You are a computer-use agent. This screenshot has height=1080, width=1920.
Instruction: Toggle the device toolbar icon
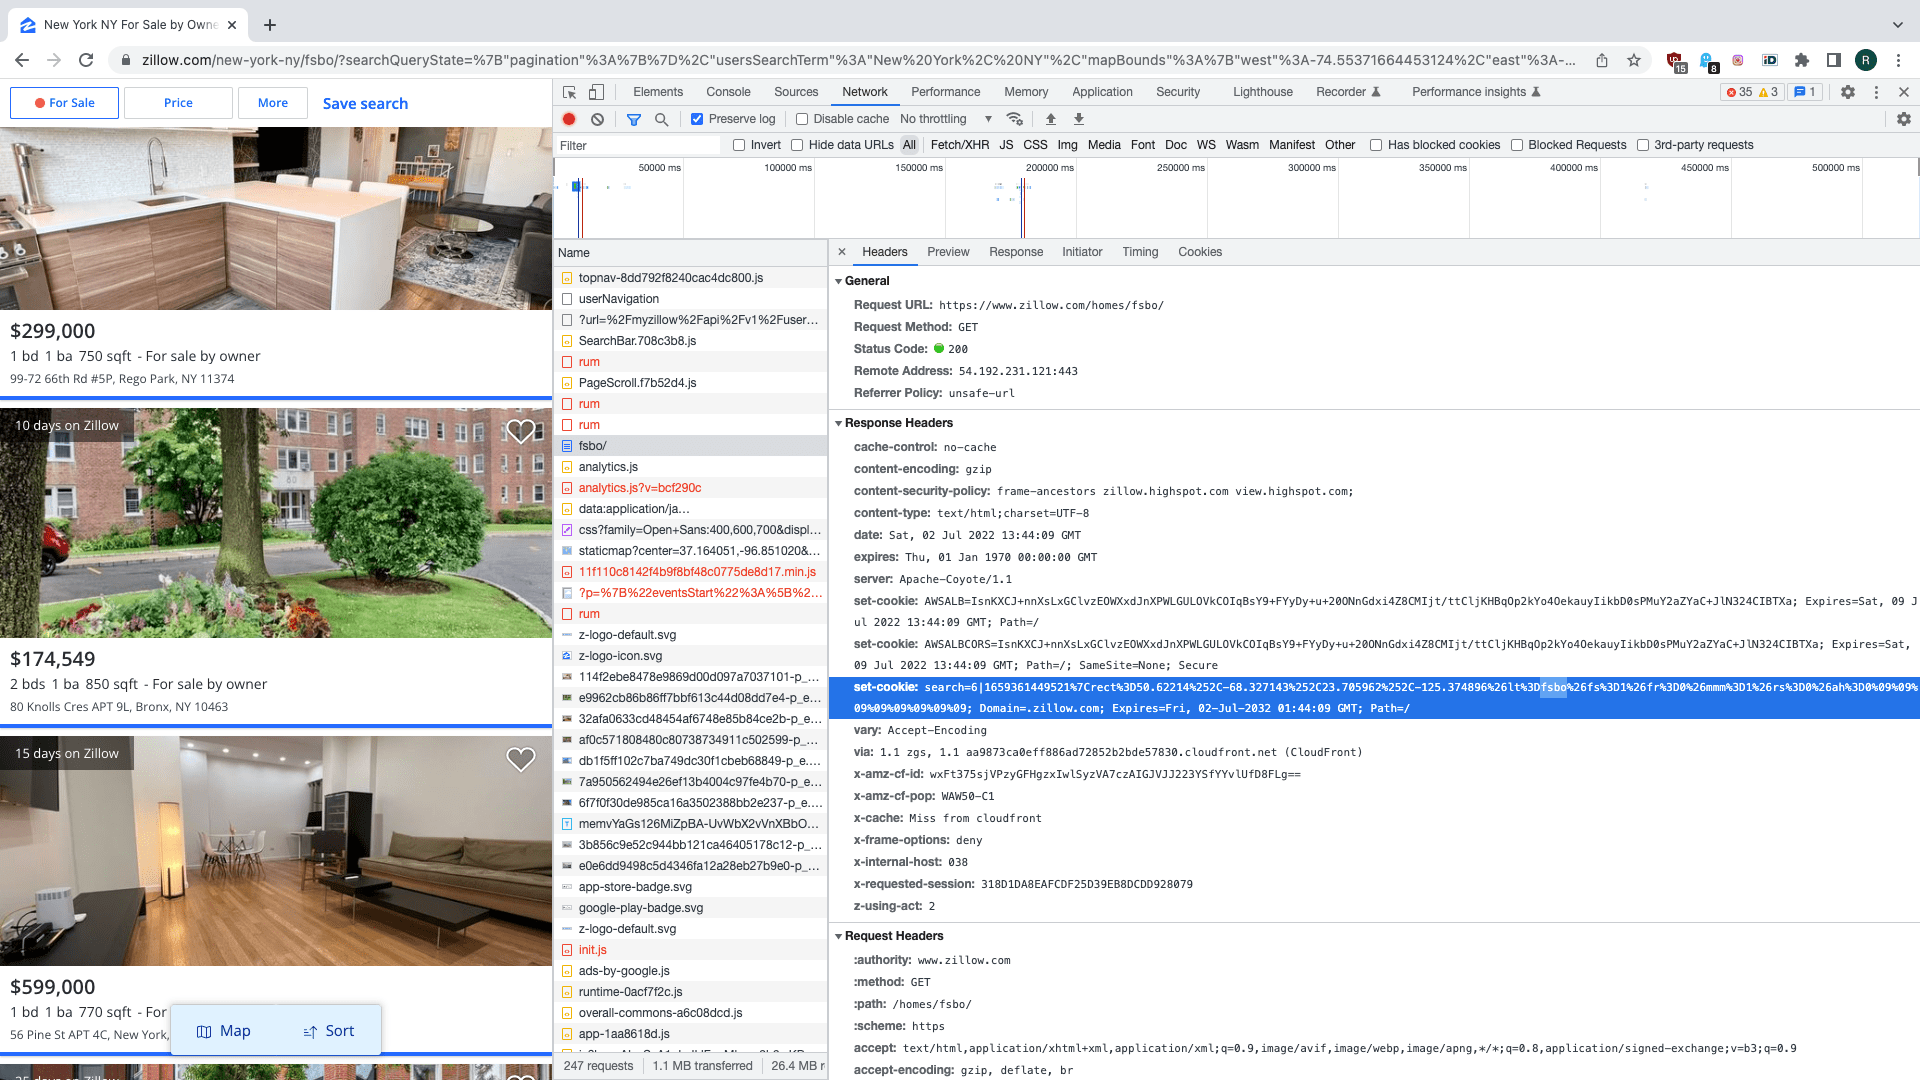click(596, 91)
